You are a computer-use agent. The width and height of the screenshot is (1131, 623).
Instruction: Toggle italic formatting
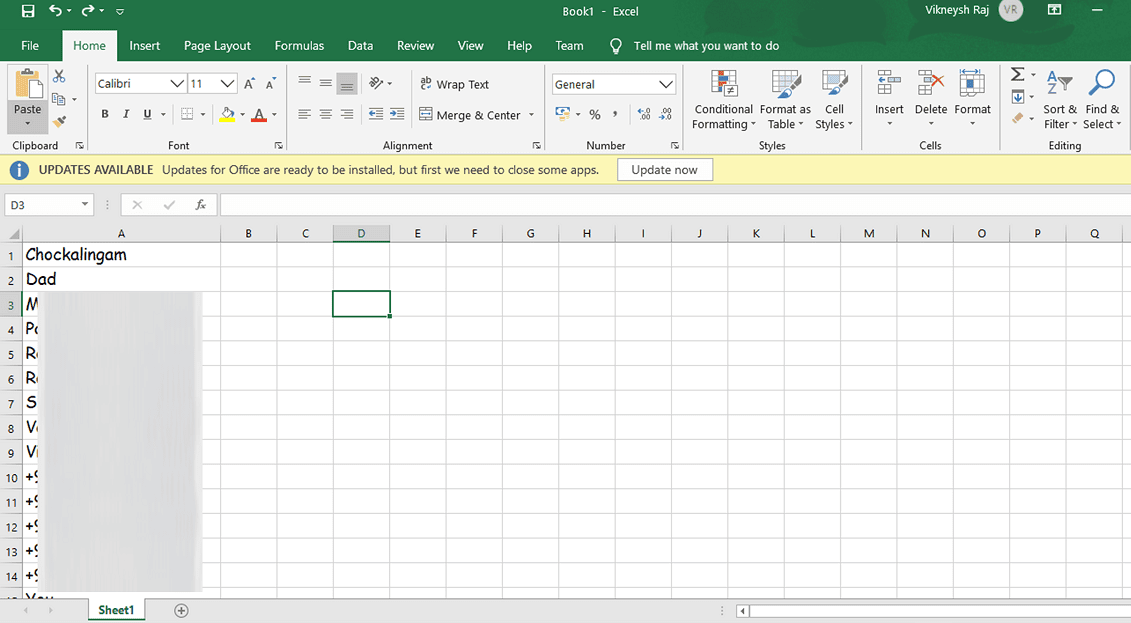point(126,114)
